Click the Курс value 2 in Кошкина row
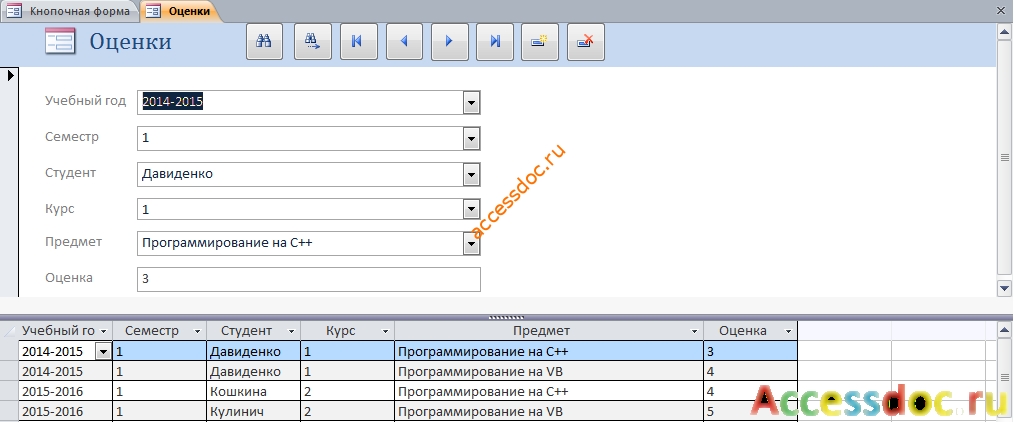The width and height of the screenshot is (1014, 422). 347,392
